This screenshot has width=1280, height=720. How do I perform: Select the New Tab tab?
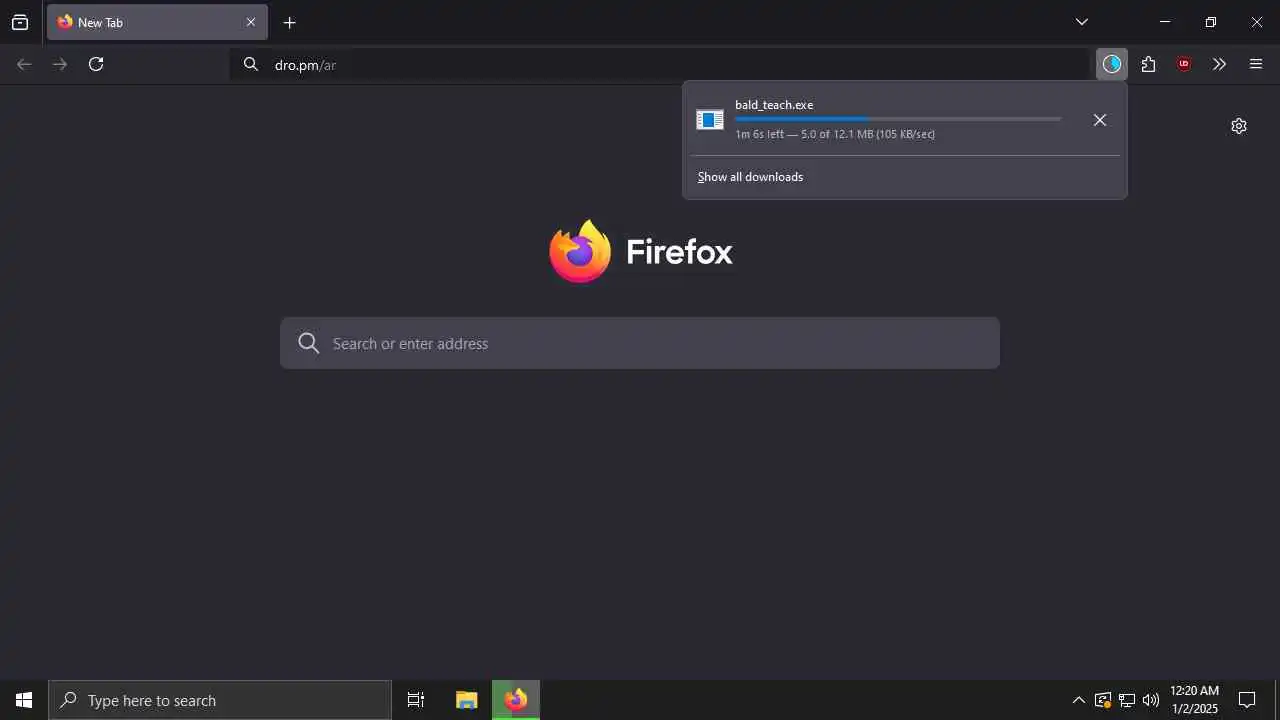[x=157, y=22]
